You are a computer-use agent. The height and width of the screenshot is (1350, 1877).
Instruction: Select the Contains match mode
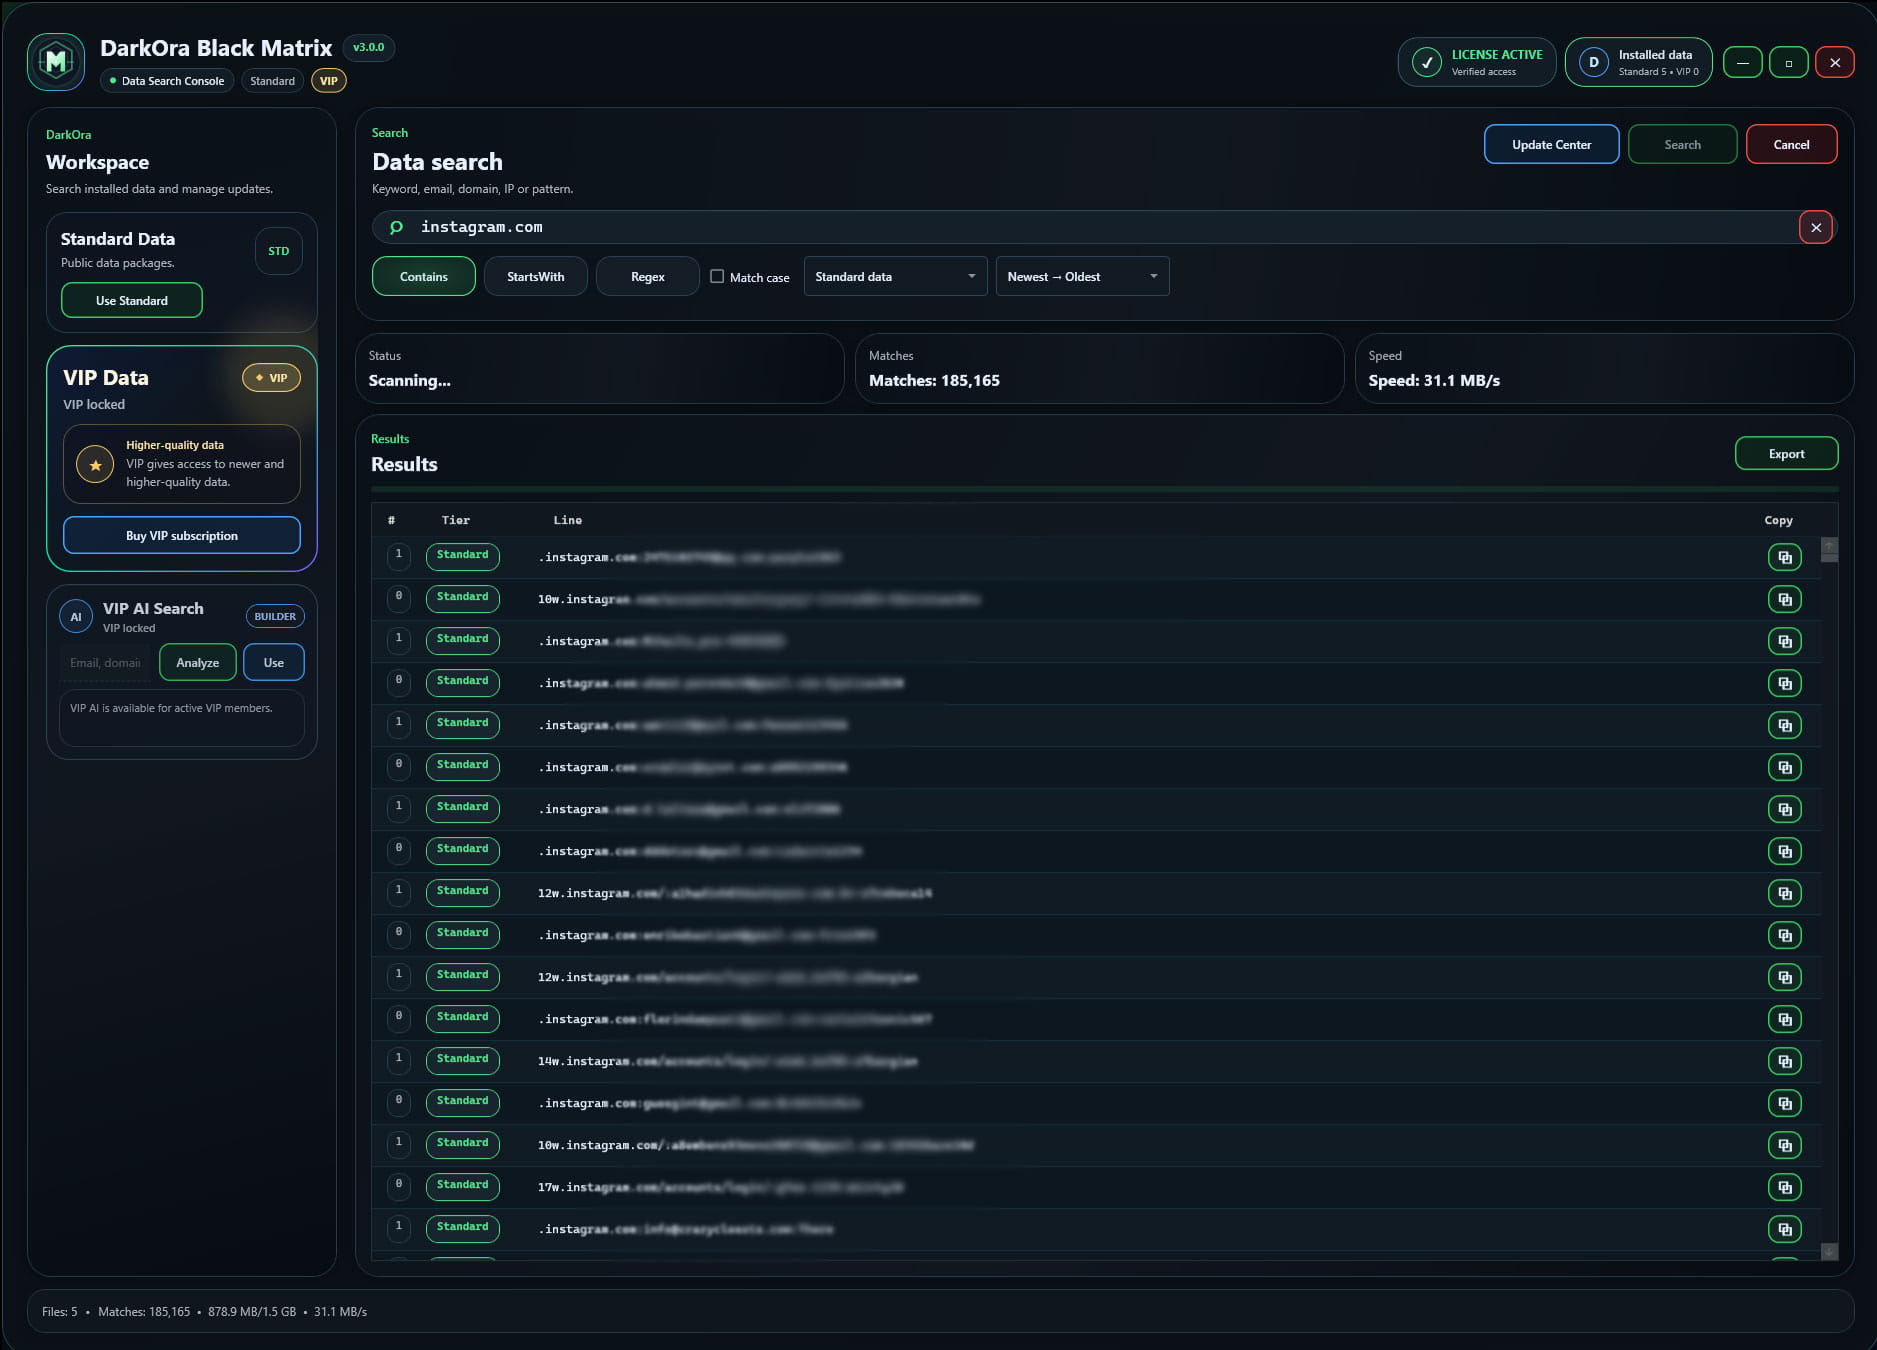[x=424, y=277]
